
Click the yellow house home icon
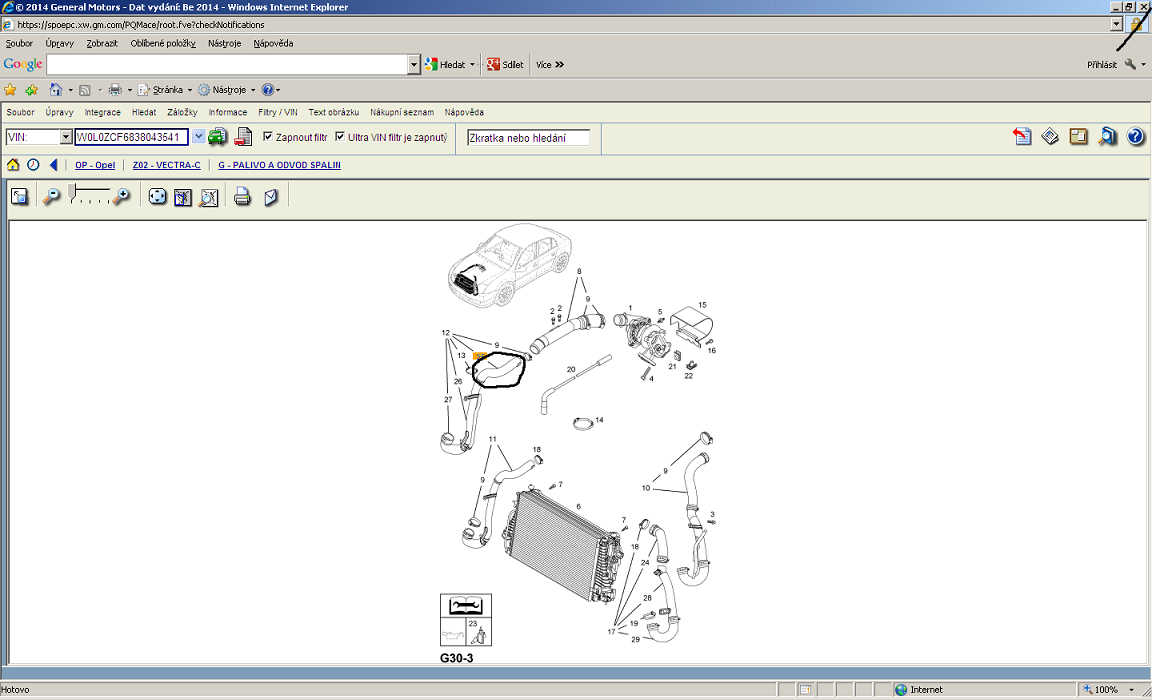(13, 165)
